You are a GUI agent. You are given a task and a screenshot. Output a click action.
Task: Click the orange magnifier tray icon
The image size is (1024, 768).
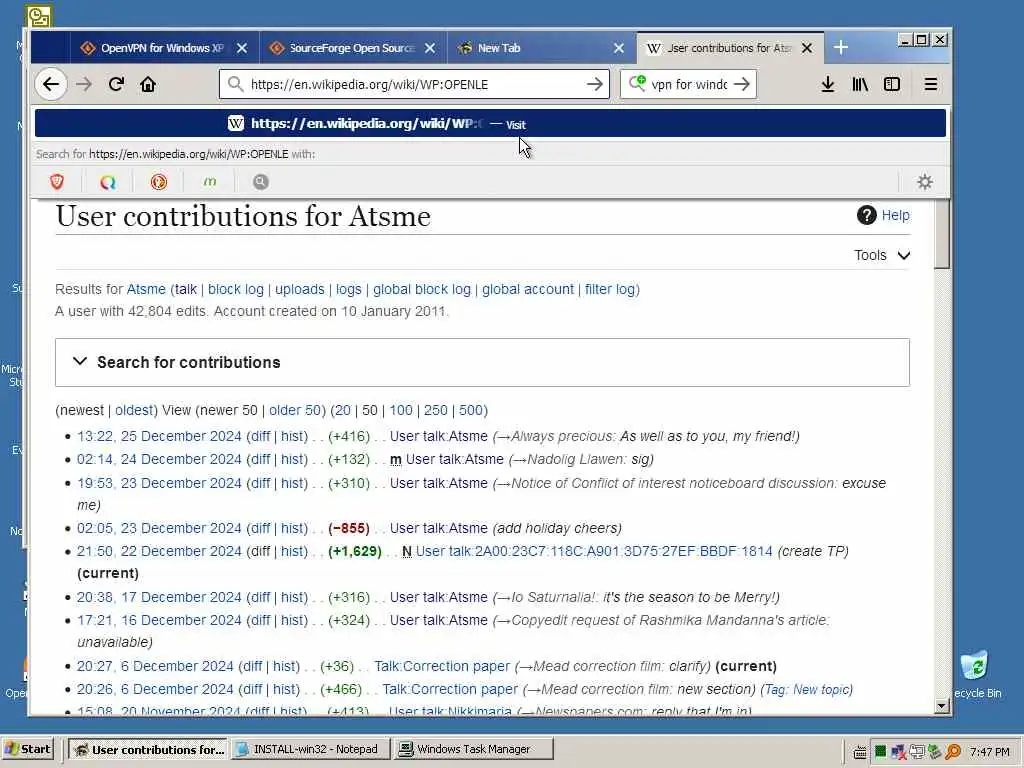click(953, 752)
